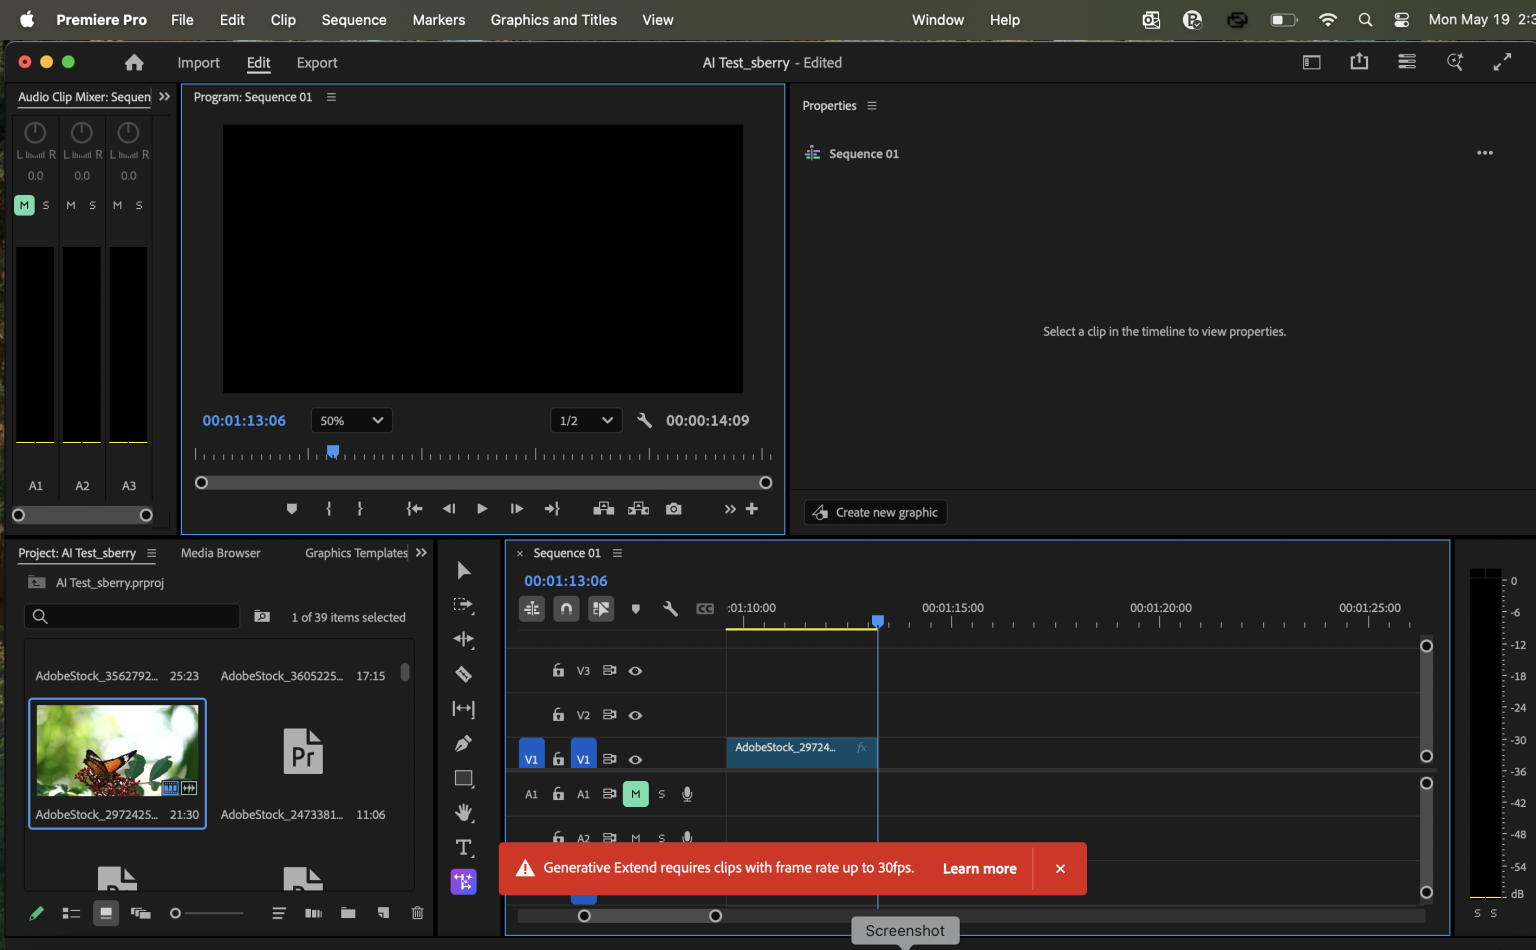Open the playback zoom level 50% dropdown

[x=351, y=420]
